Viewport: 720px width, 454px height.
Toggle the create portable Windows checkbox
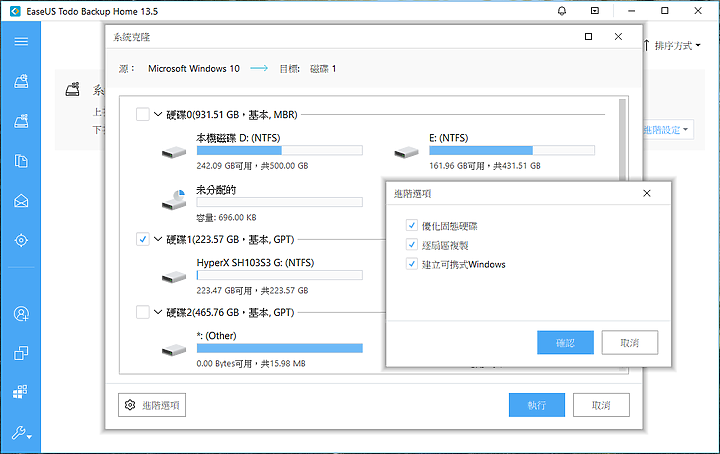(x=411, y=264)
